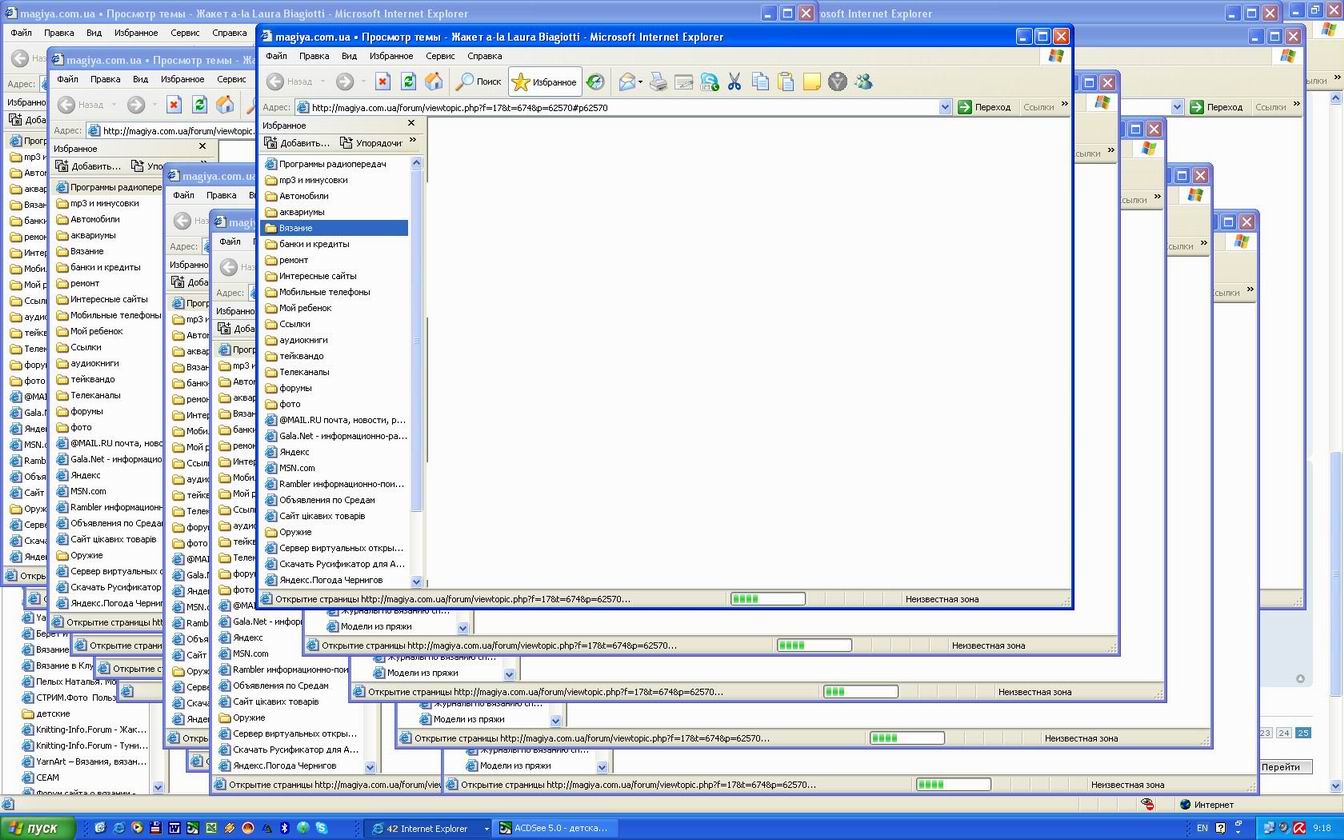Click the Print icon in the front window toolbar
This screenshot has height=840, width=1344.
[658, 82]
